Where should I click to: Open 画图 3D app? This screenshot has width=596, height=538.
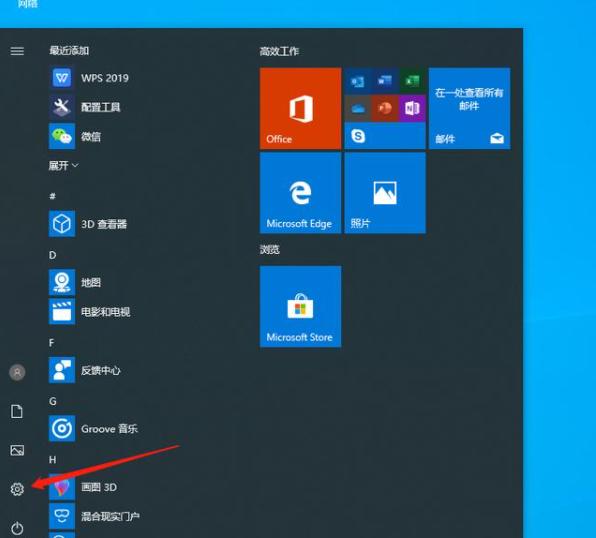click(x=83, y=487)
